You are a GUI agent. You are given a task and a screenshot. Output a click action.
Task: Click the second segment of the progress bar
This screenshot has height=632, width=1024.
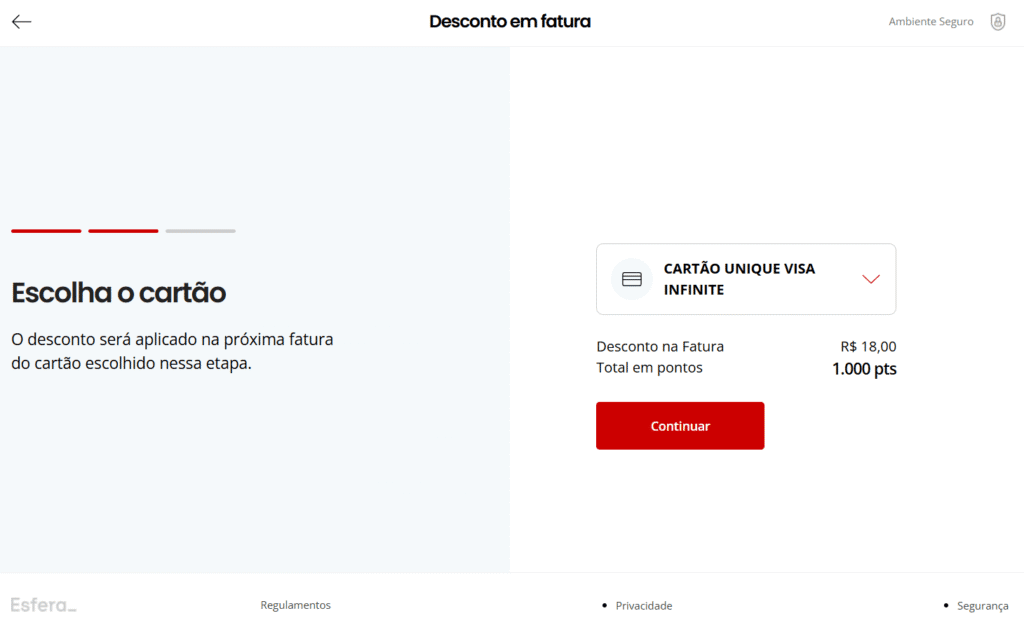pyautogui.click(x=122, y=231)
